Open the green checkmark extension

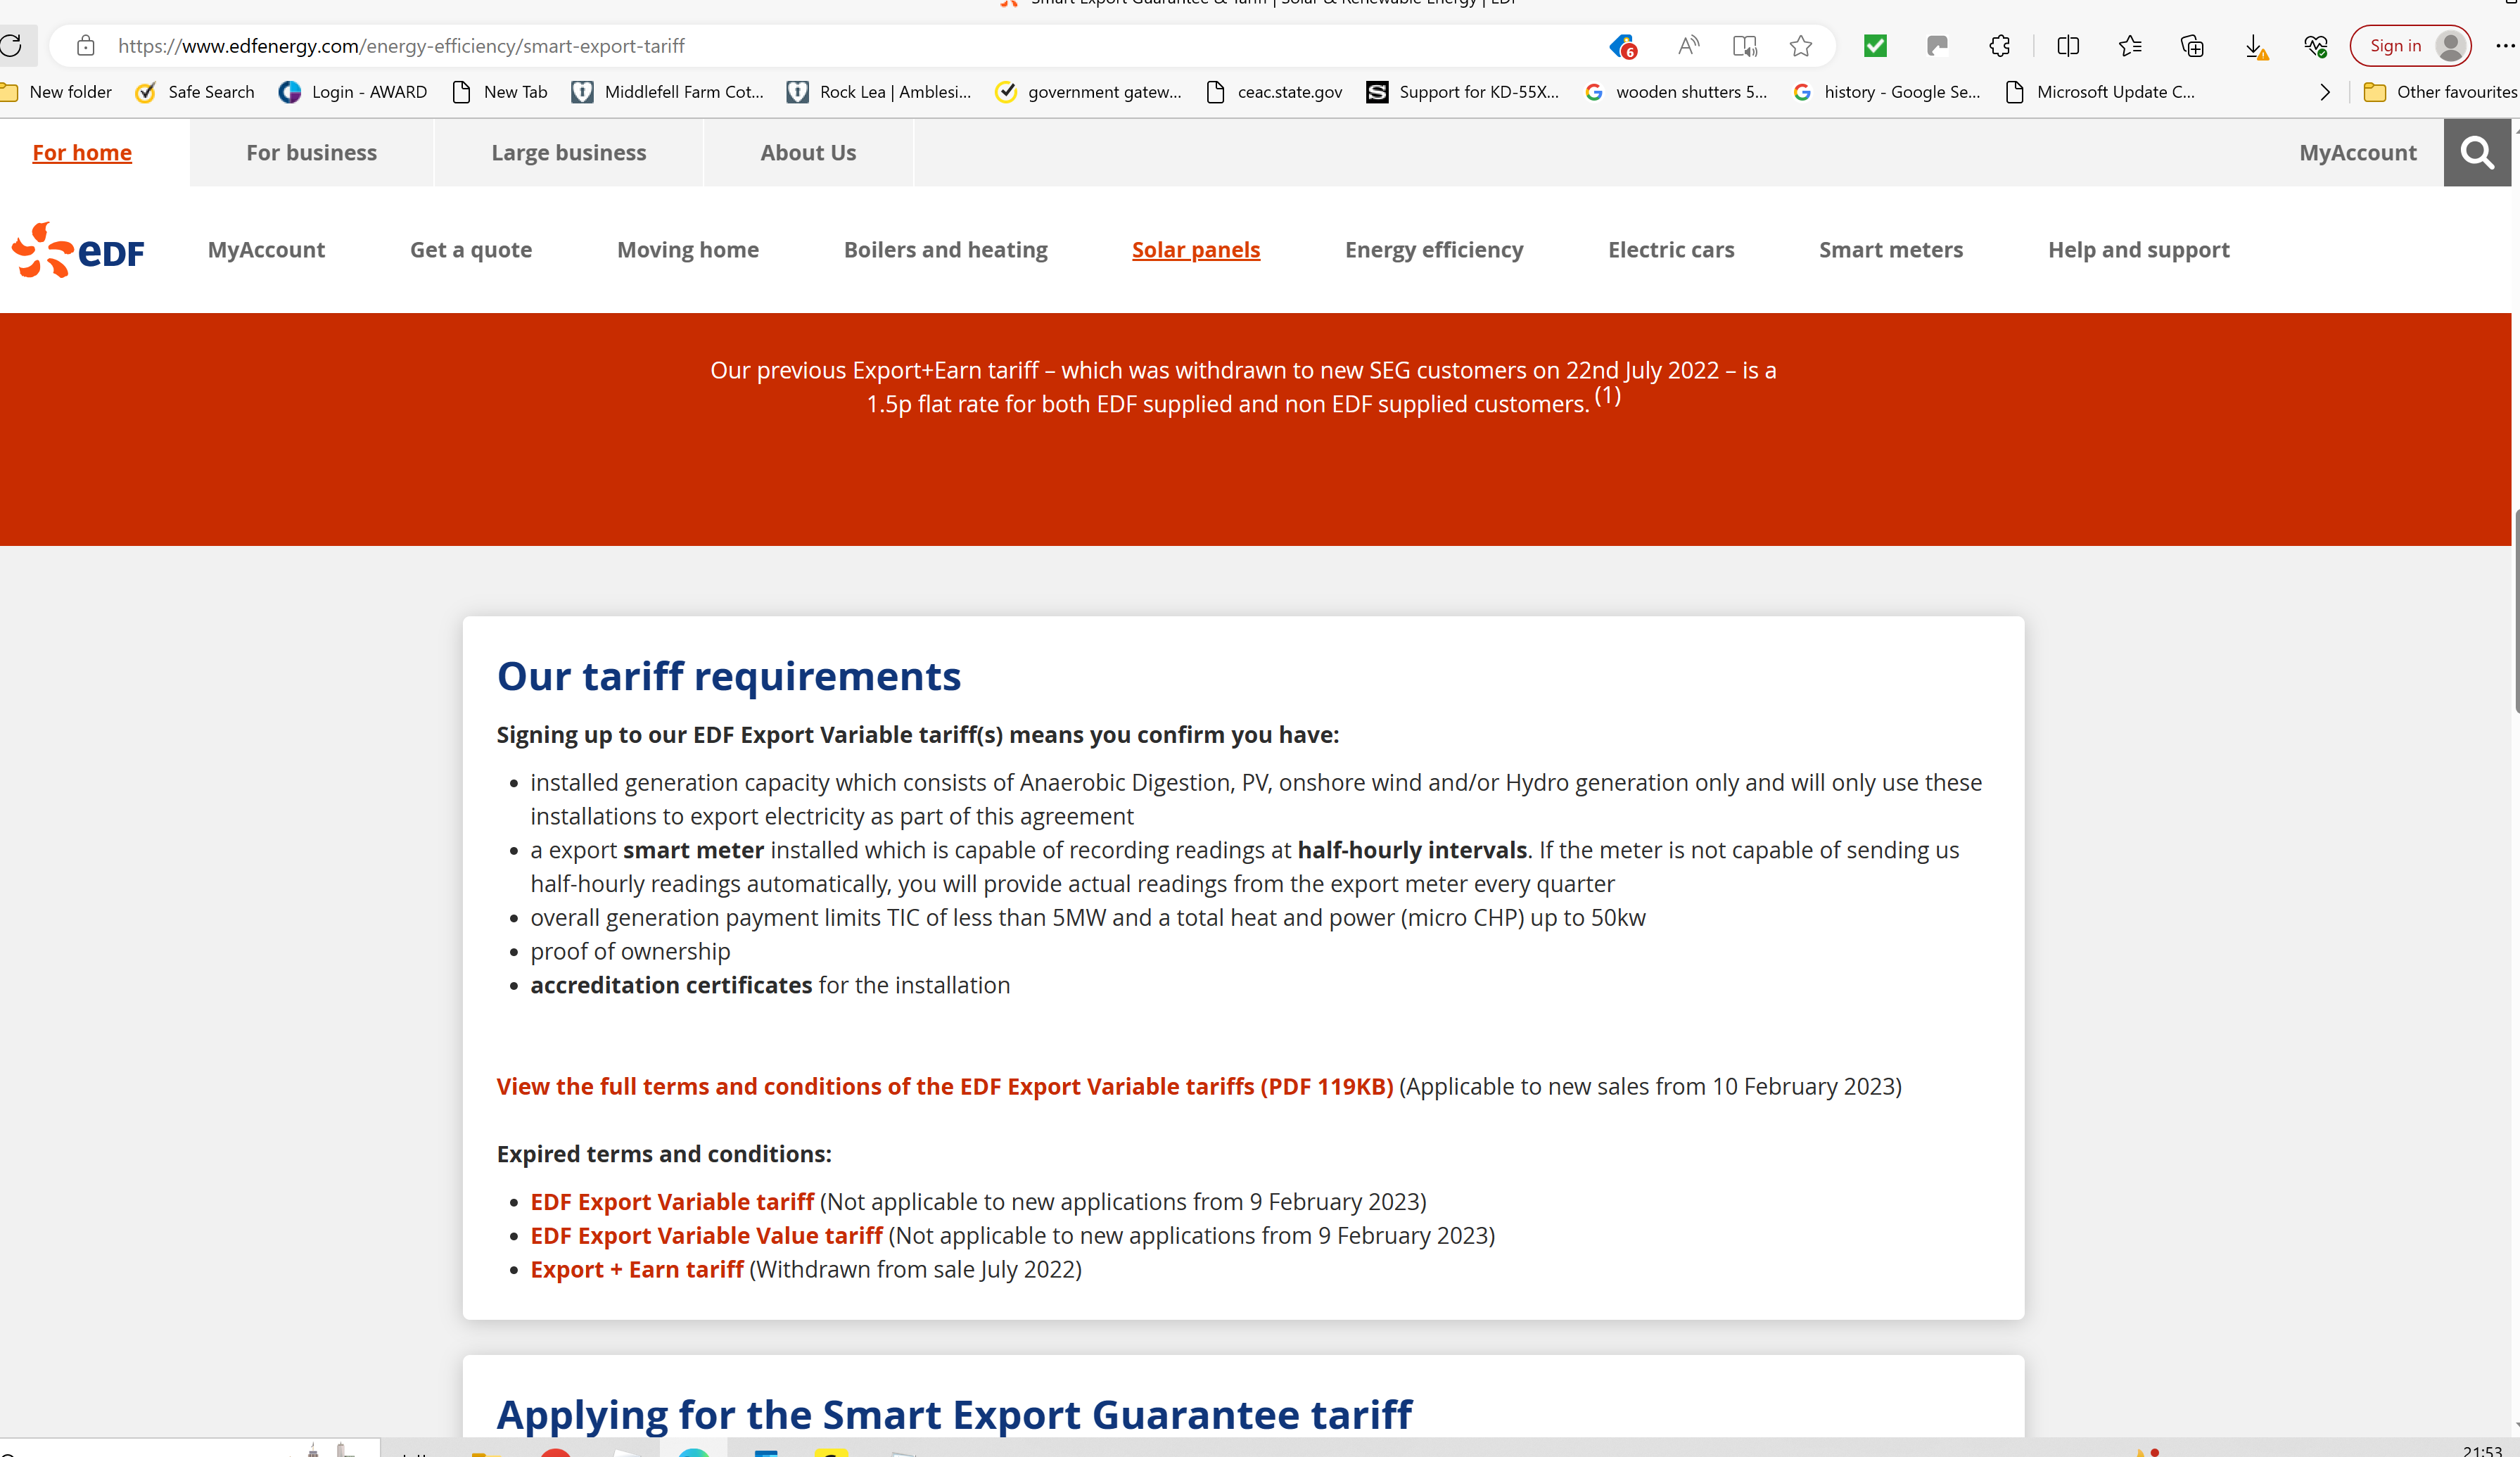click(x=1875, y=46)
